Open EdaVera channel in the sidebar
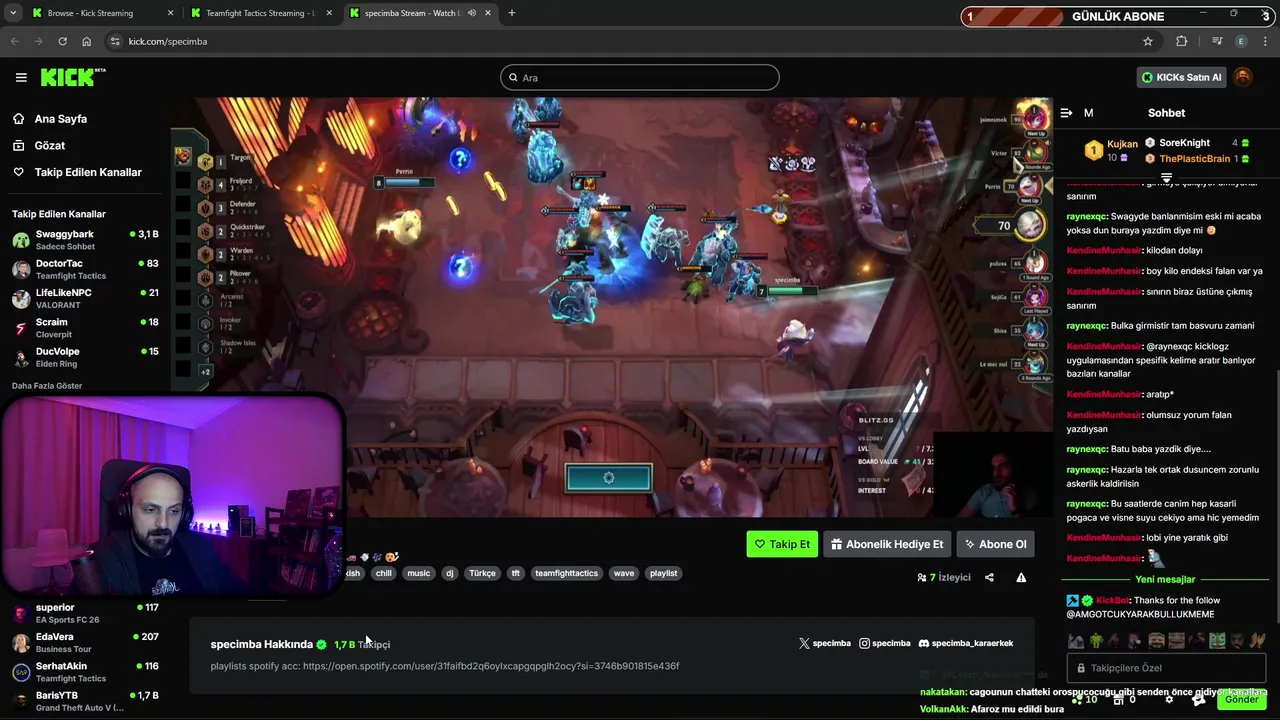This screenshot has width=1280, height=720. click(x=85, y=642)
